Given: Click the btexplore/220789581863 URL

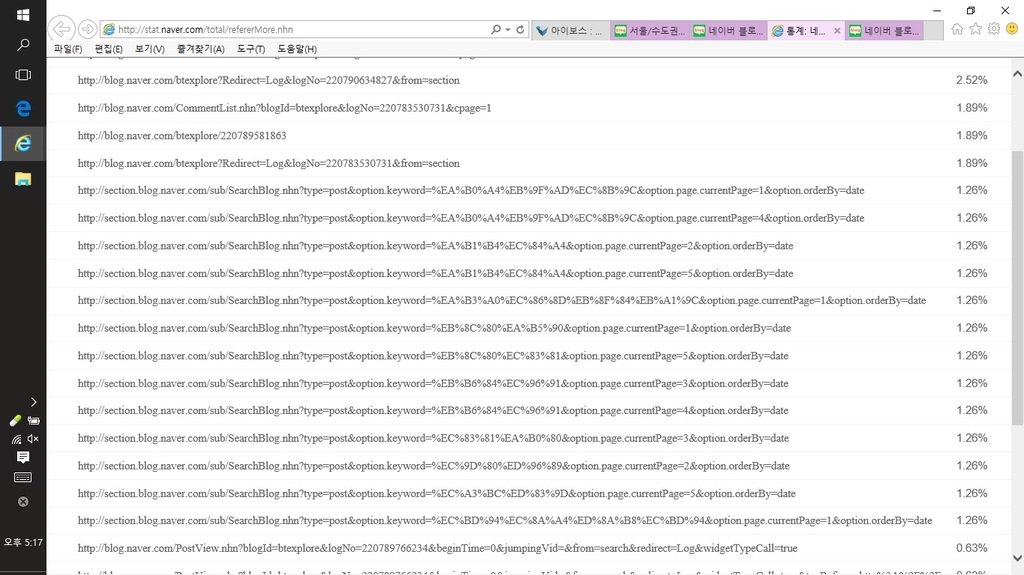Looking at the screenshot, I should (182, 135).
